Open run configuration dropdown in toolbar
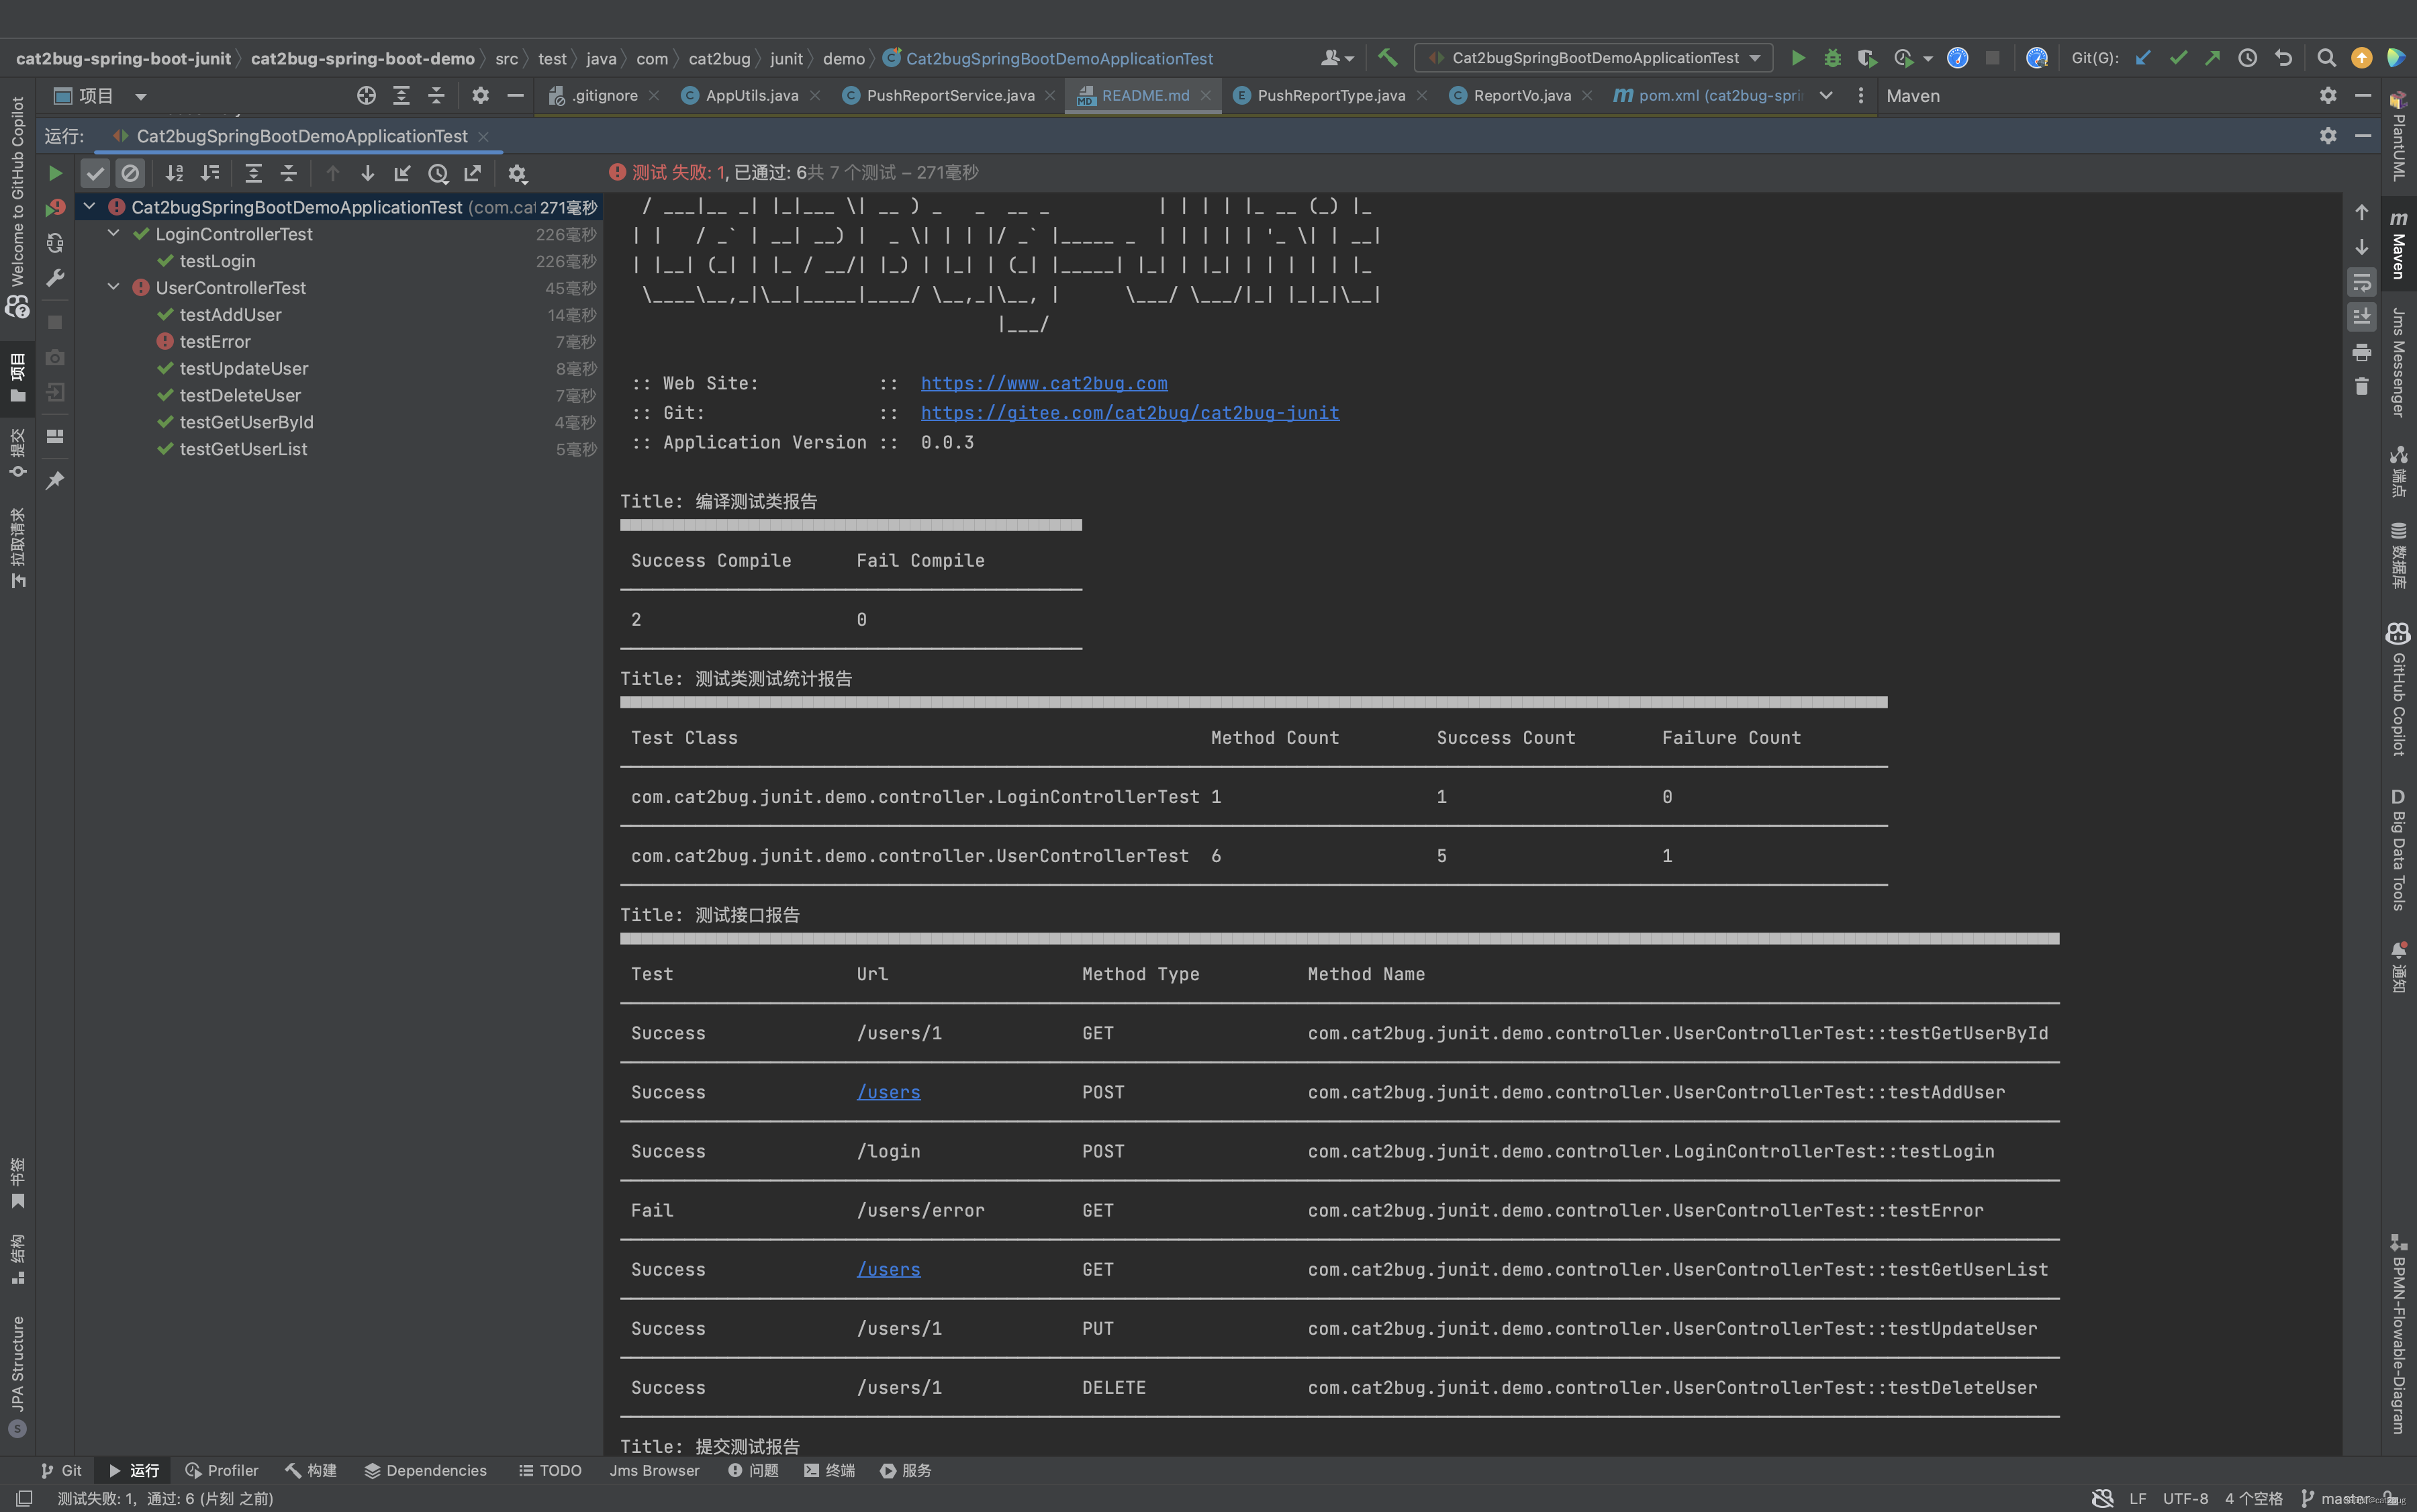The image size is (2417, 1512). pyautogui.click(x=1594, y=58)
